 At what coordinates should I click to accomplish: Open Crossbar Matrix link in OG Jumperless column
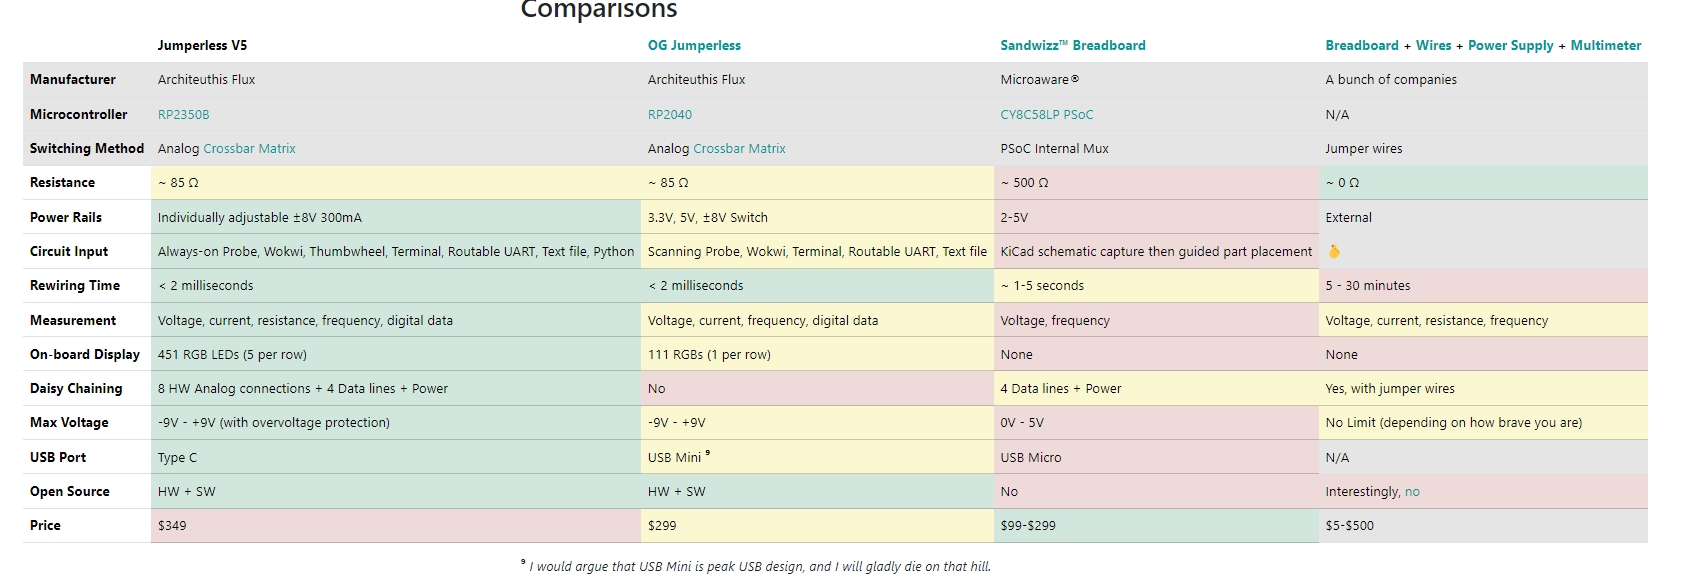(739, 149)
